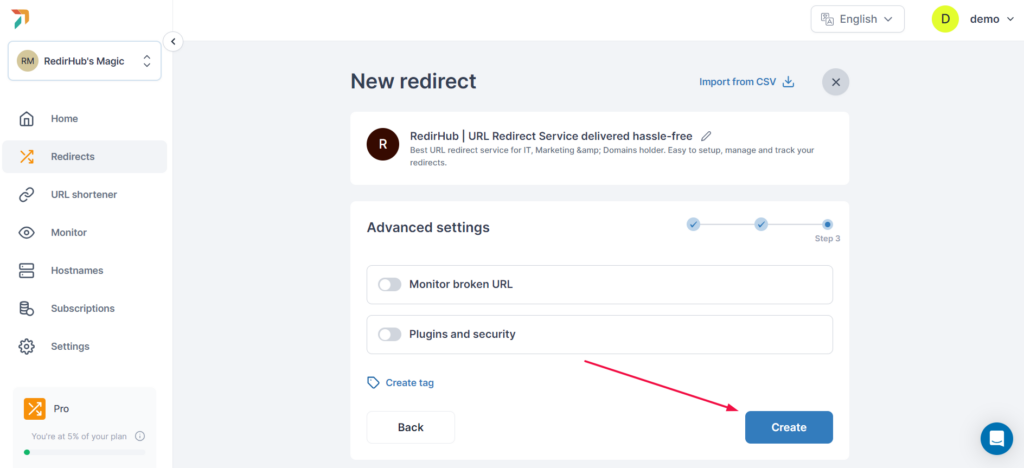Click the tag icon beside Create tag
1024x468 pixels.
[x=373, y=382]
